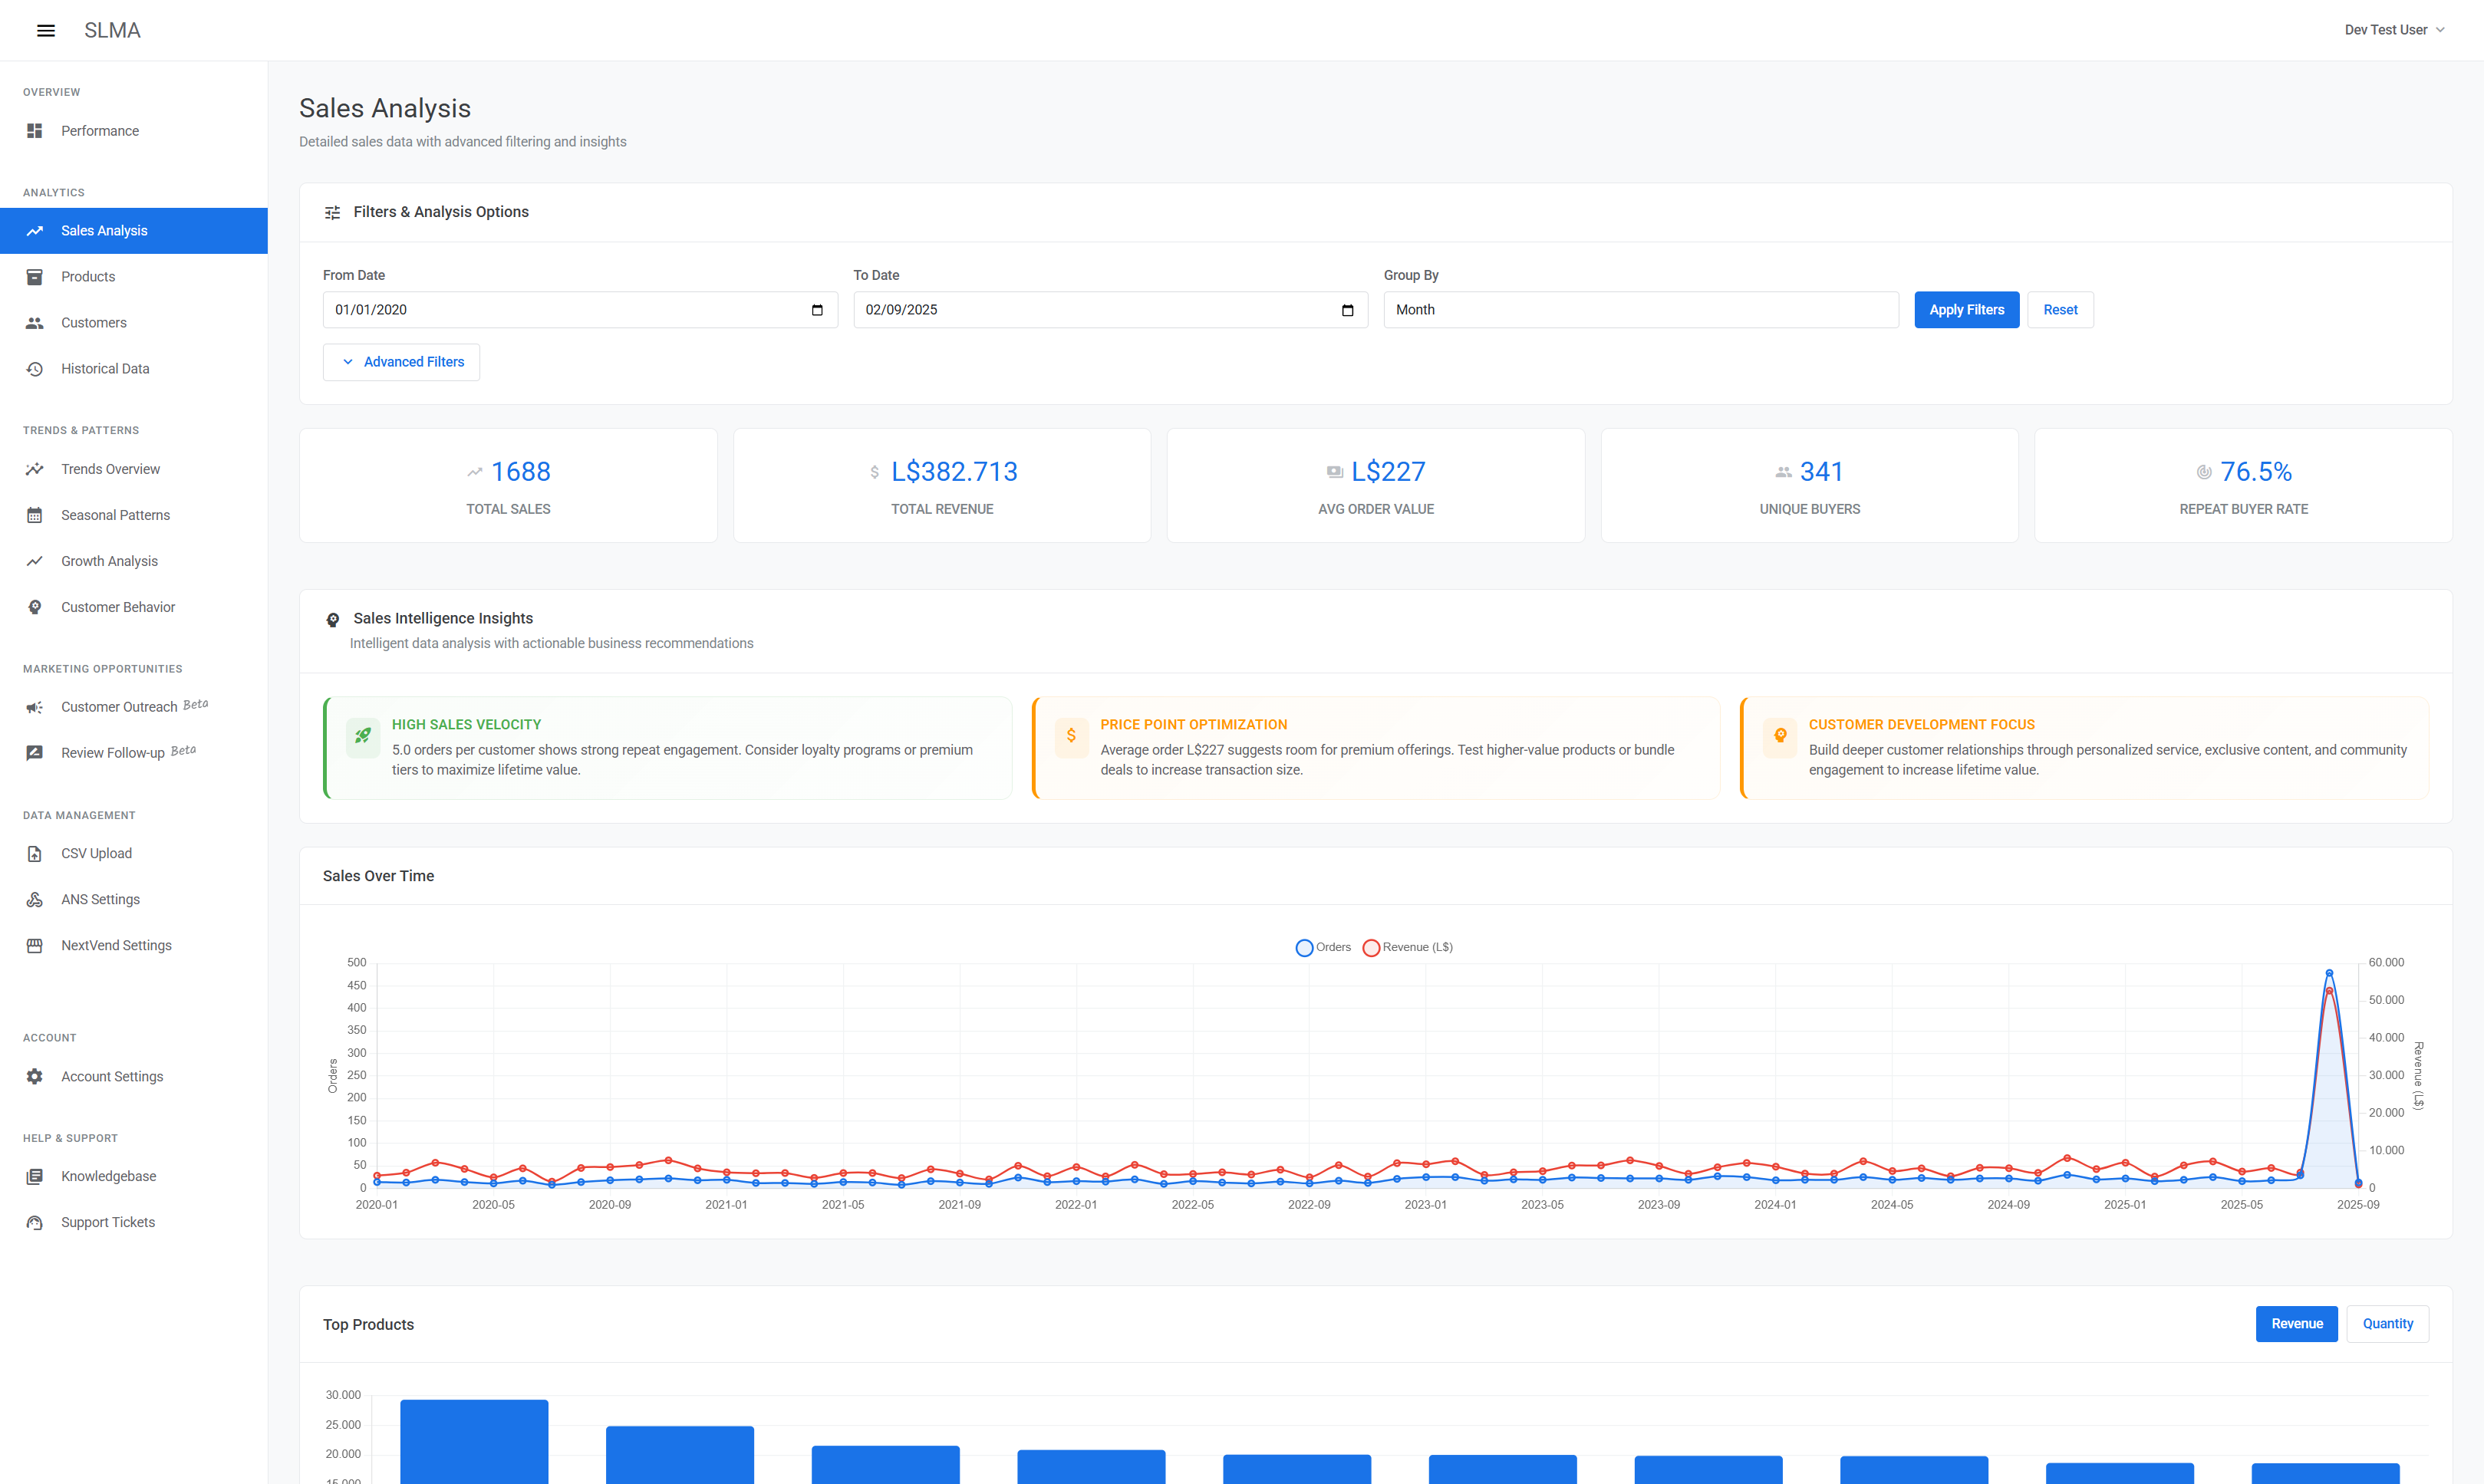2484x1484 pixels.
Task: Expand the Advanced Filters section
Action: (x=401, y=362)
